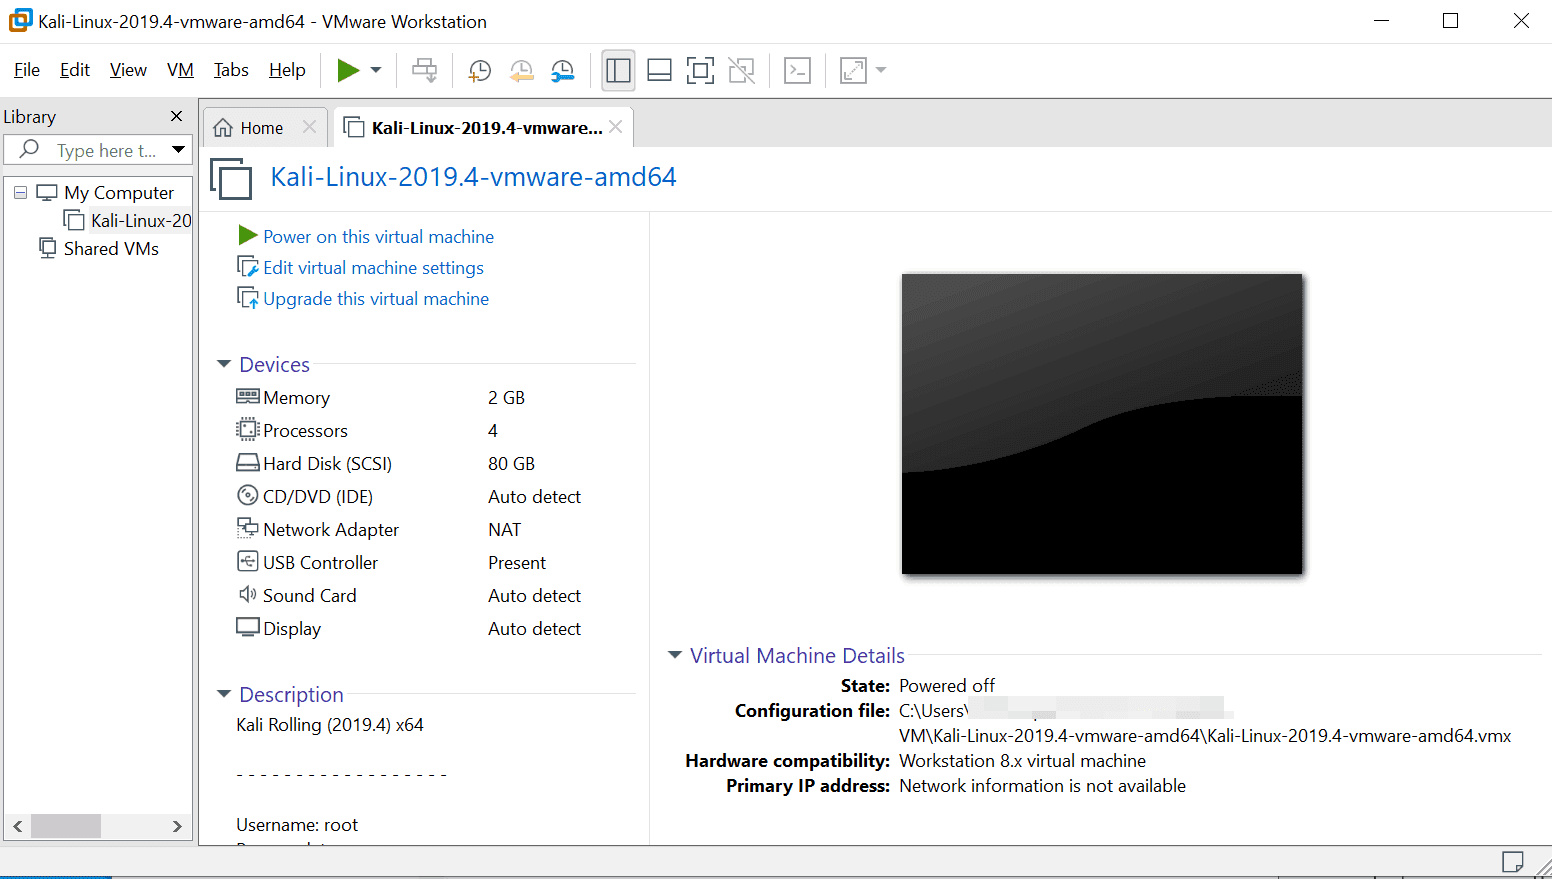Click the VM title page icon
Viewport: 1552px width, 879px height.
pos(231,178)
